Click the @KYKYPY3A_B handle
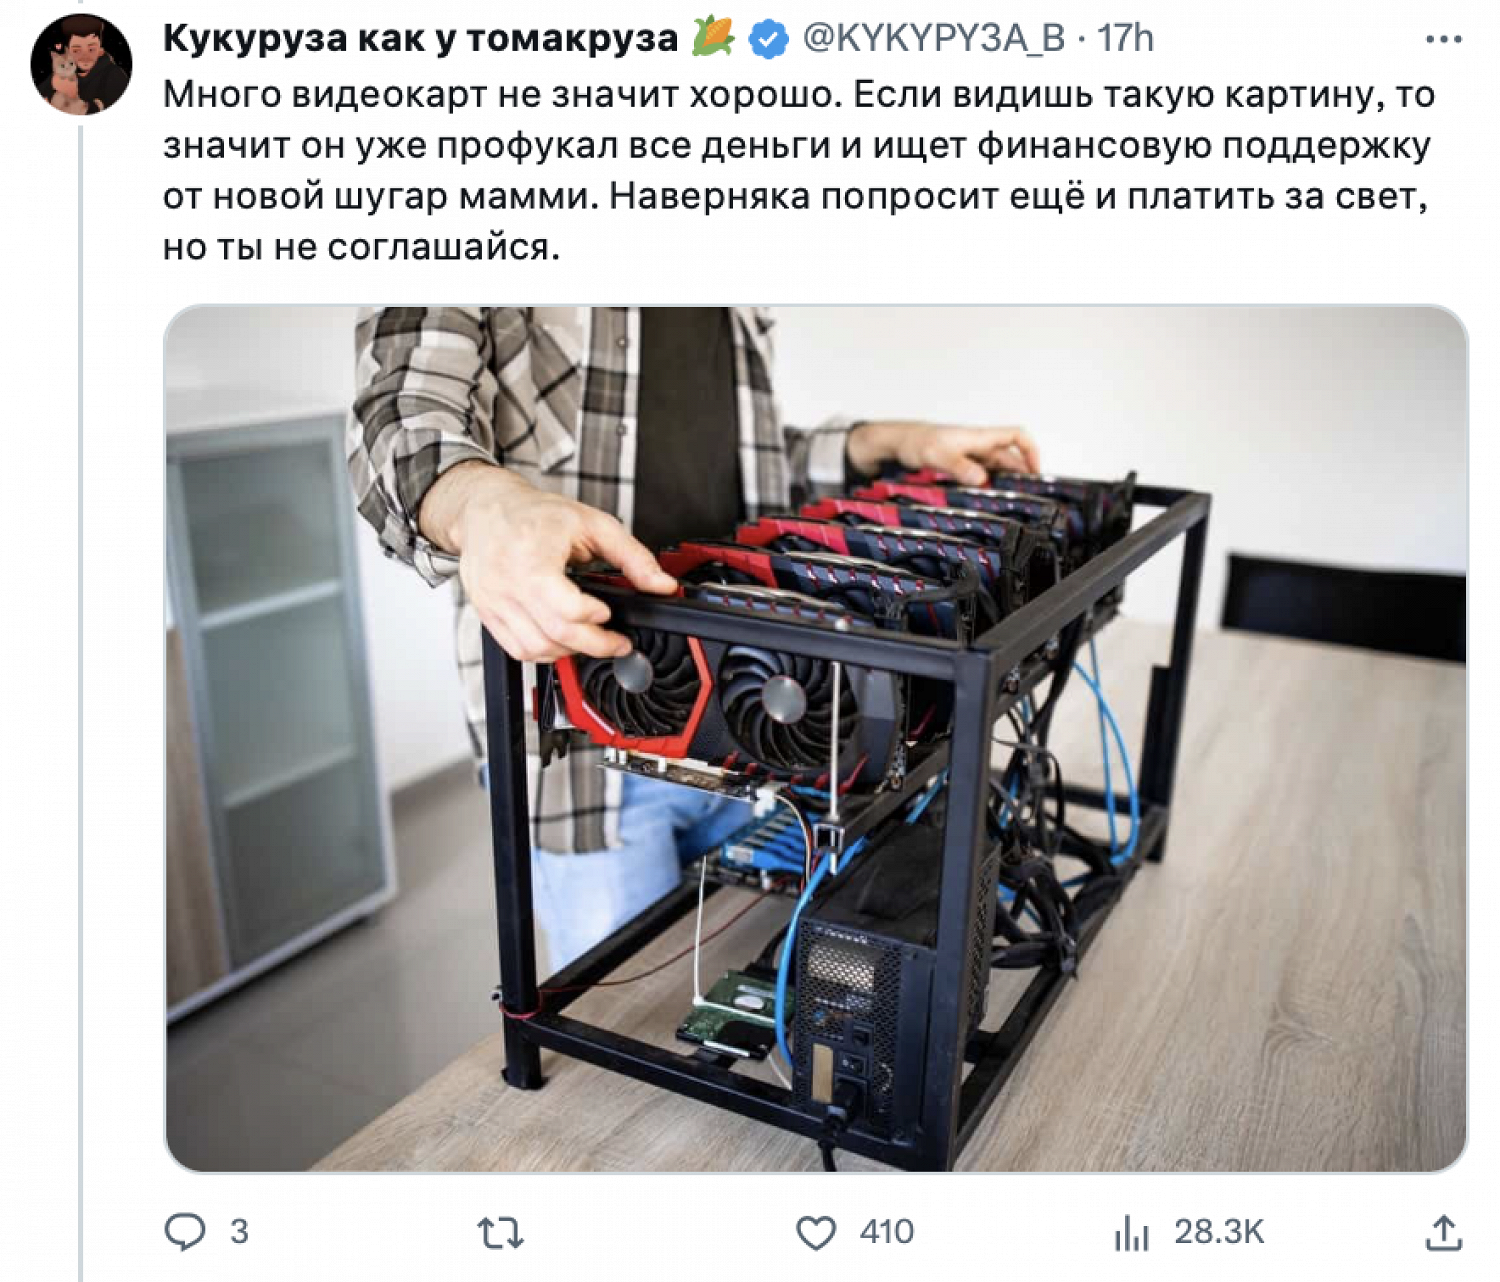This screenshot has height=1282, width=1500. [934, 39]
